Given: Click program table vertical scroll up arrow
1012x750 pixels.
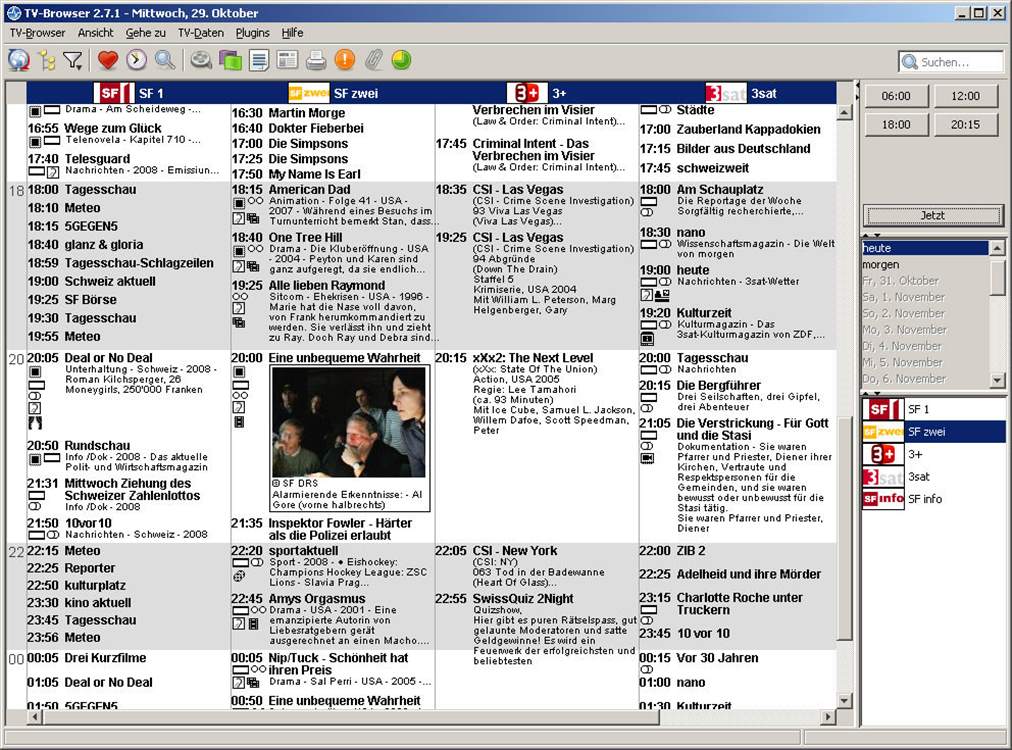Looking at the screenshot, I should 844,113.
